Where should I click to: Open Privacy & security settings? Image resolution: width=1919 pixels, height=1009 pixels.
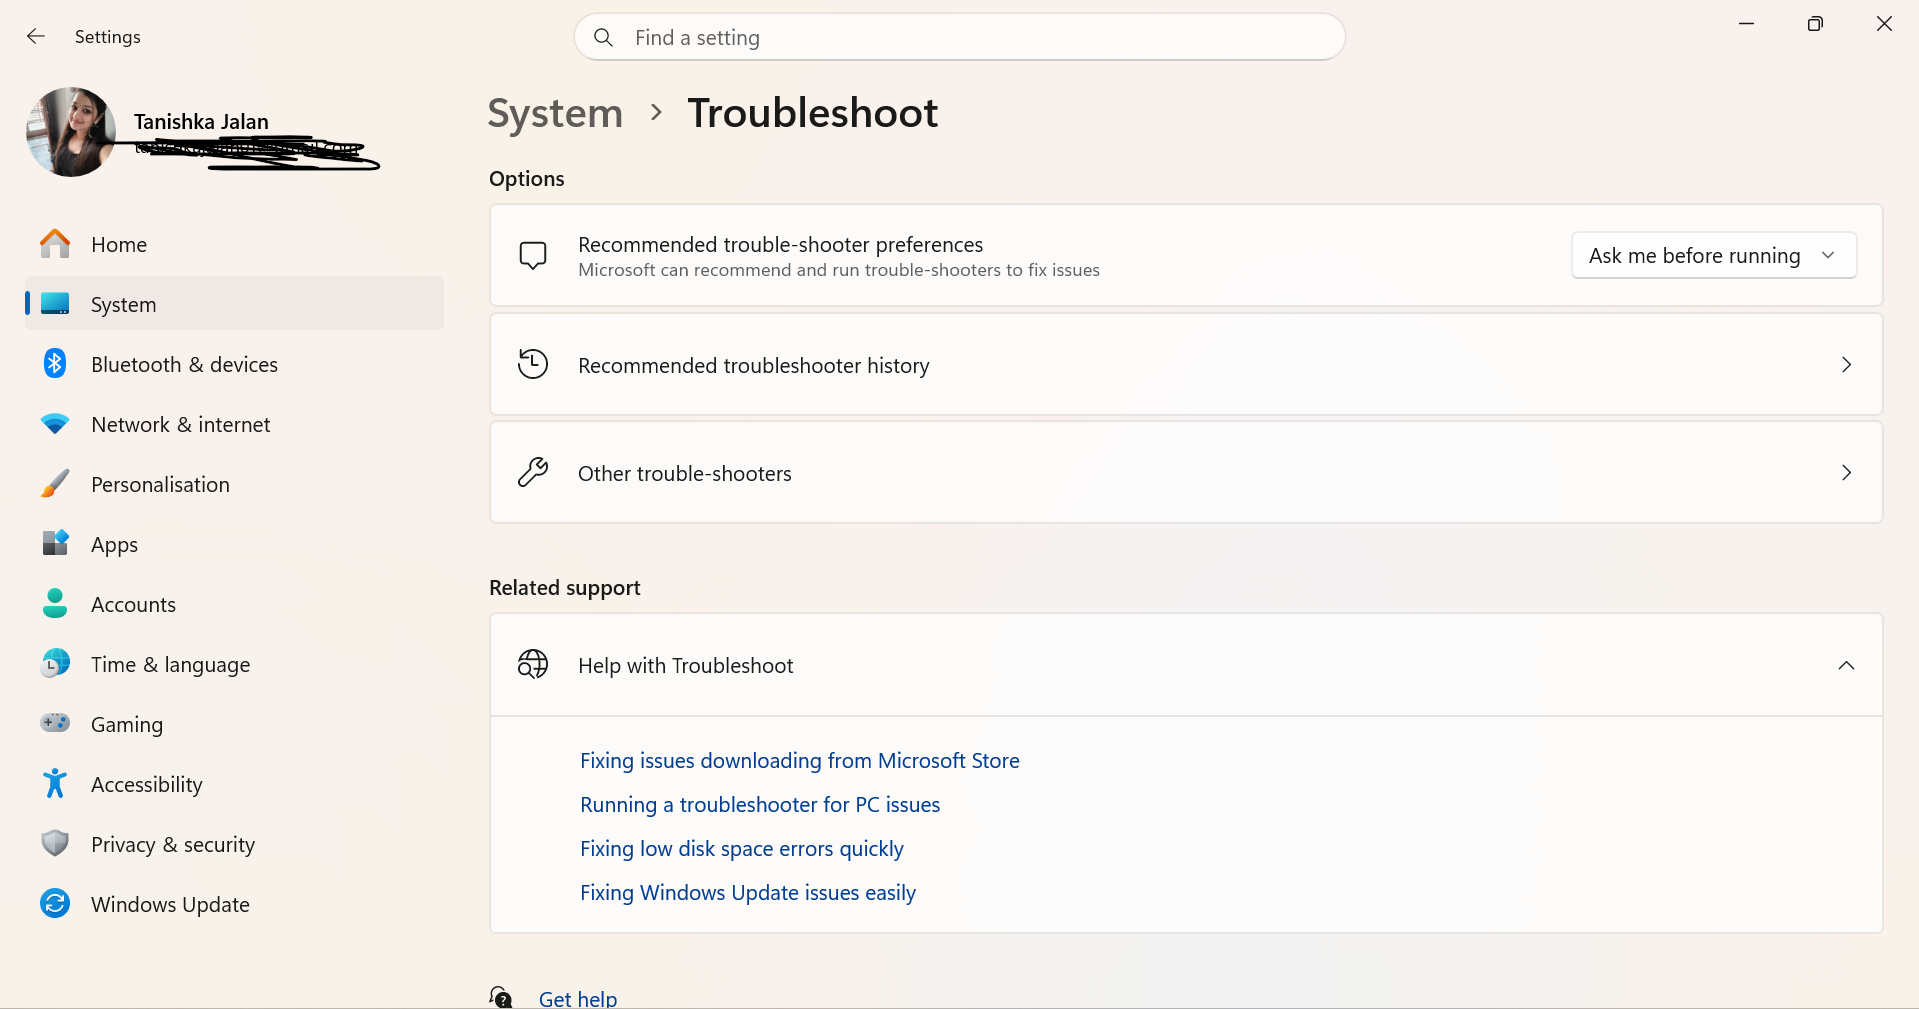pyautogui.click(x=234, y=844)
